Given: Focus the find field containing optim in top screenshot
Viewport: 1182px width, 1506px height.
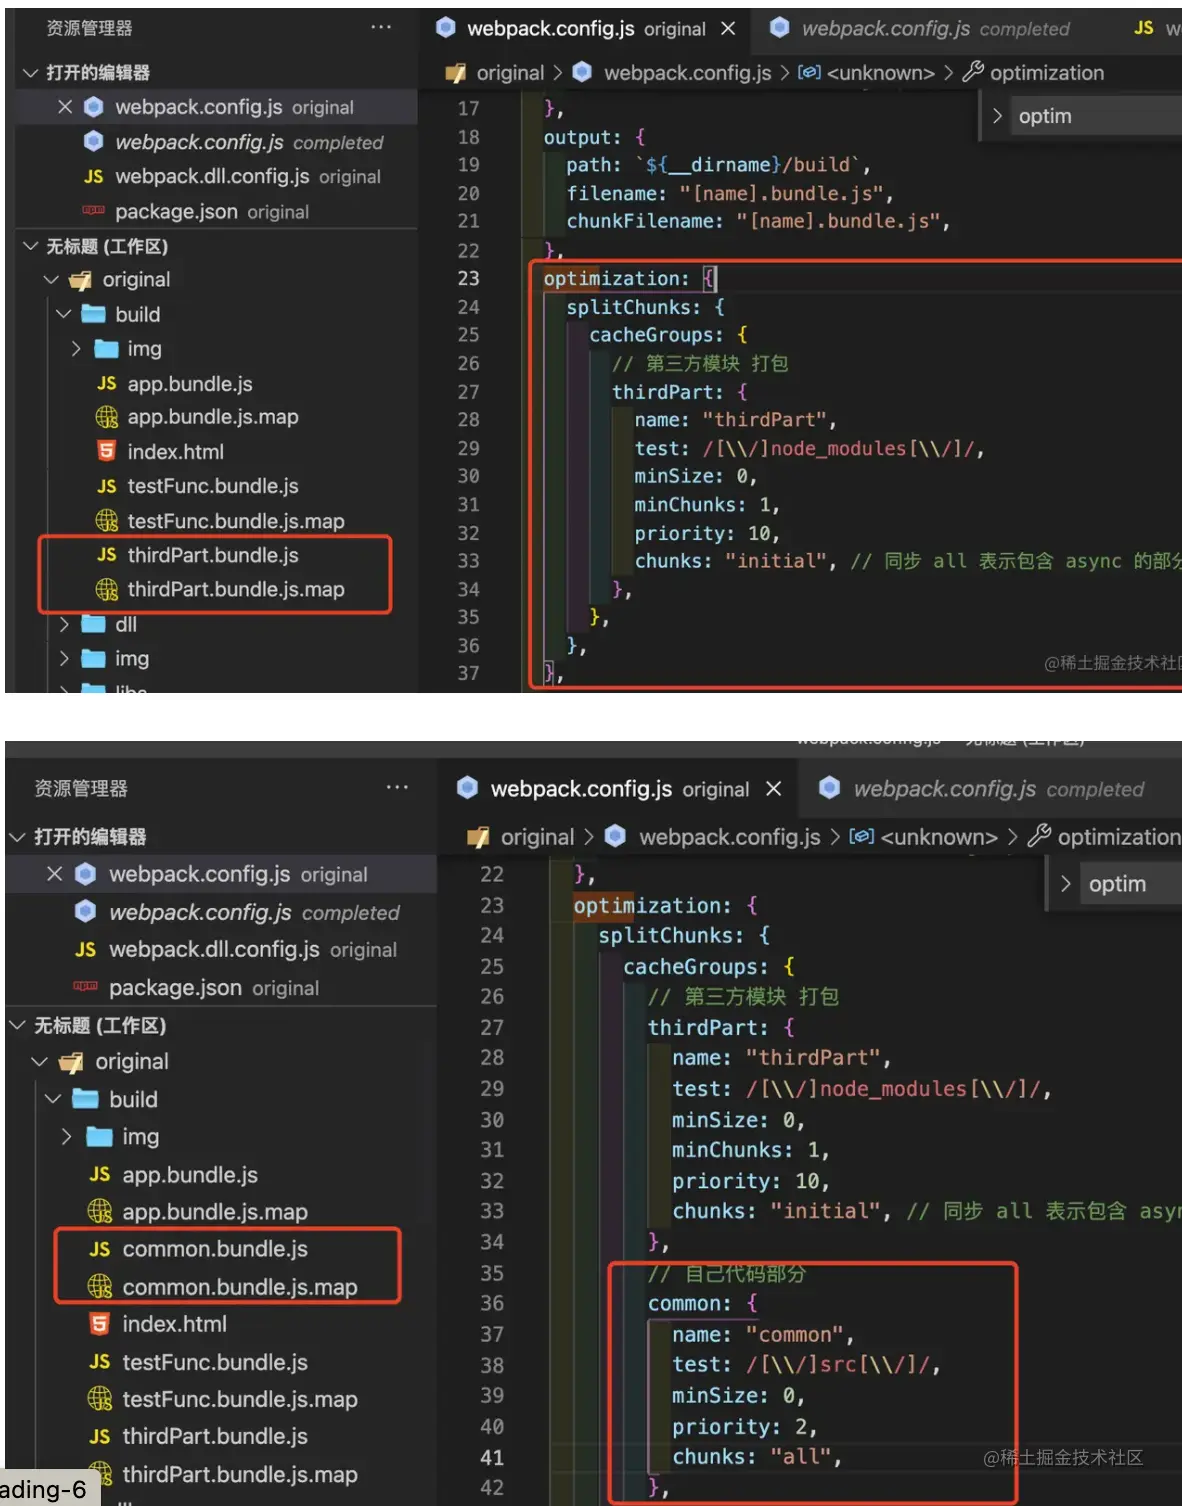Looking at the screenshot, I should click(1096, 116).
